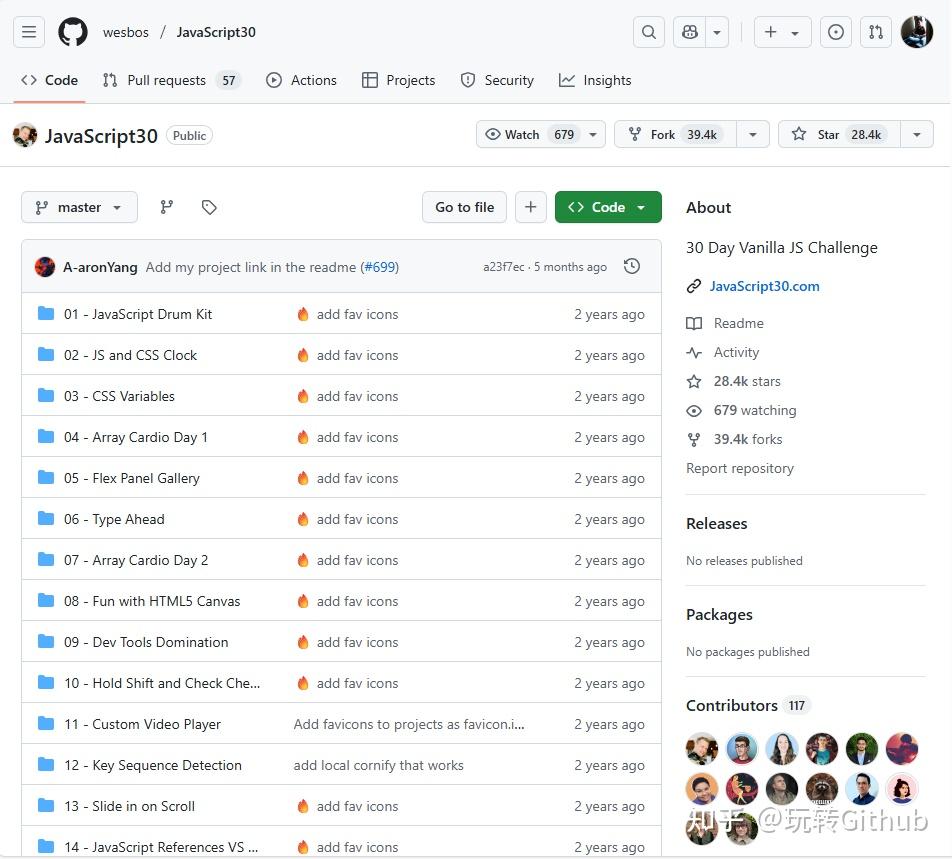View commit a23f7ec
Screen dimensions: 952x859
pos(503,267)
